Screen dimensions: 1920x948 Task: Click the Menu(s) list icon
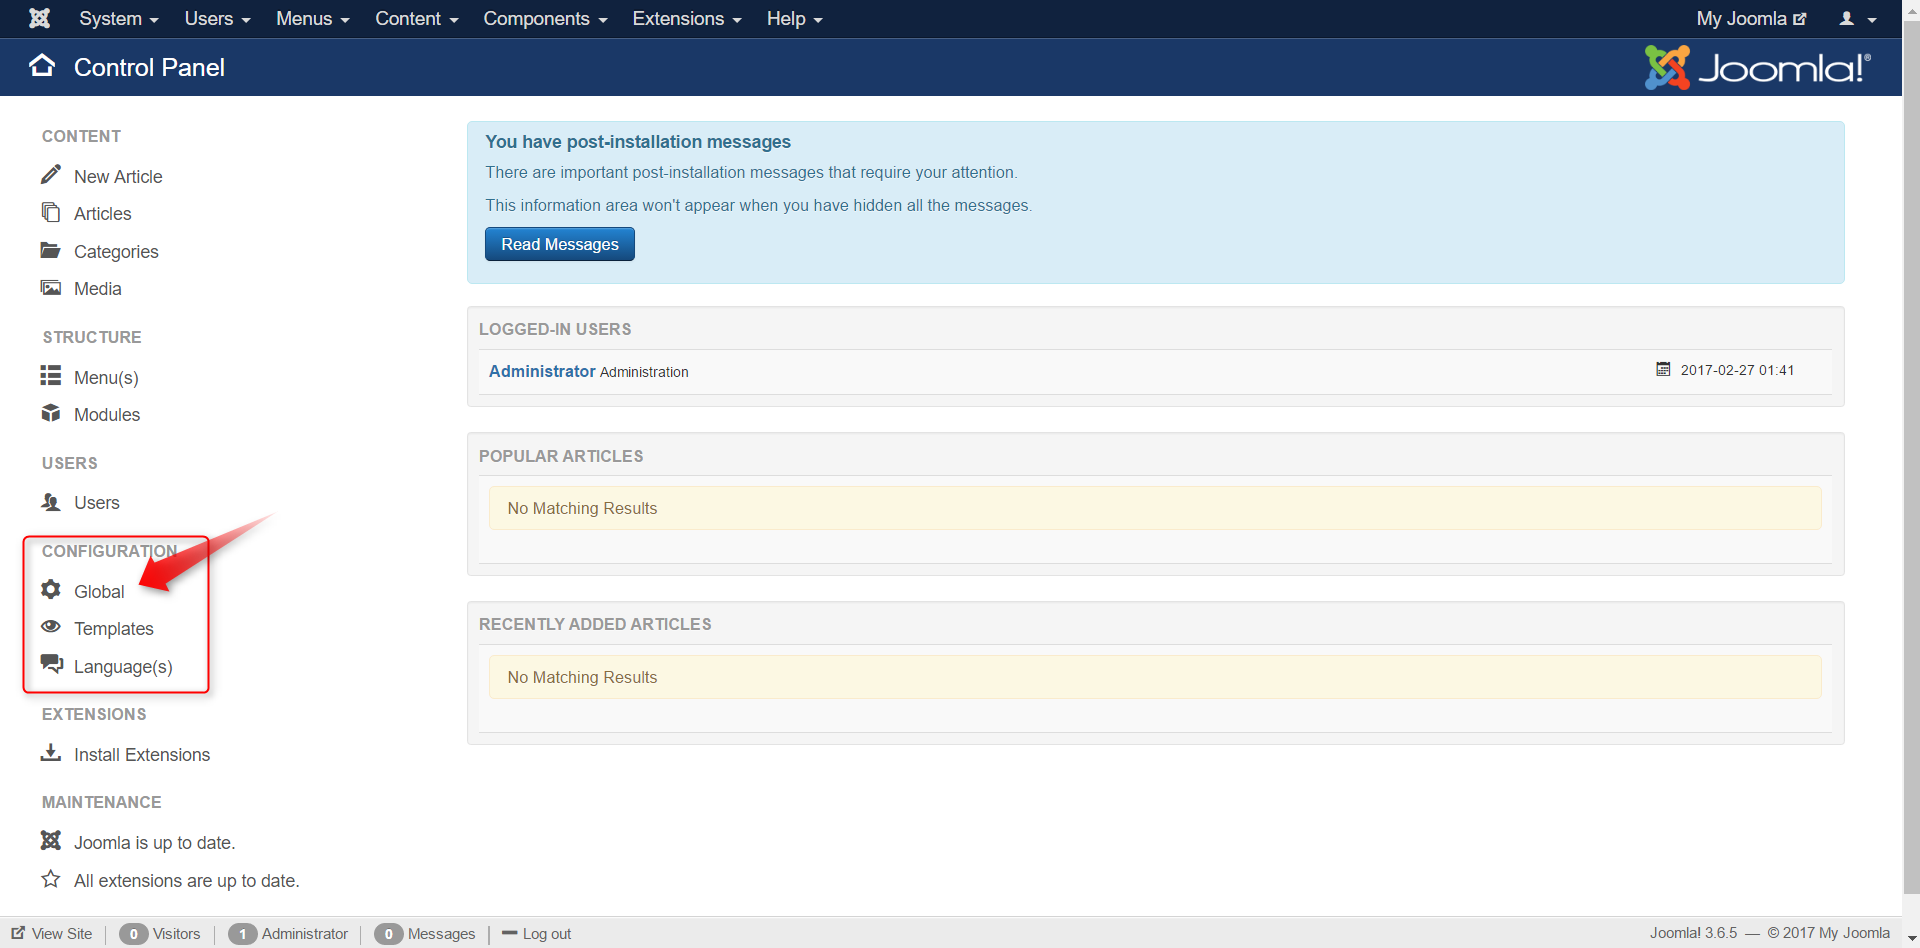(51, 375)
